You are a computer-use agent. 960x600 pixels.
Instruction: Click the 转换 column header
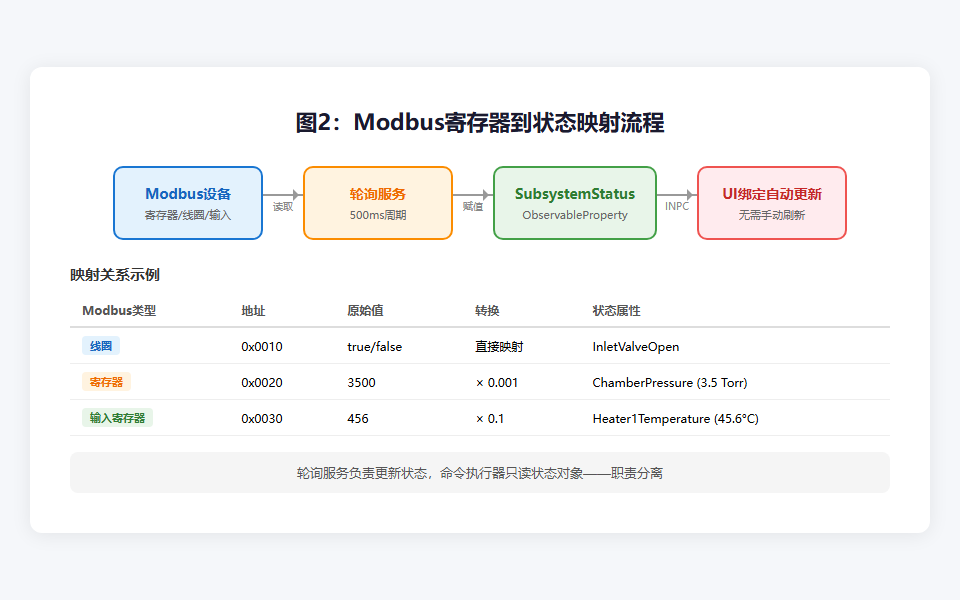[x=487, y=310]
